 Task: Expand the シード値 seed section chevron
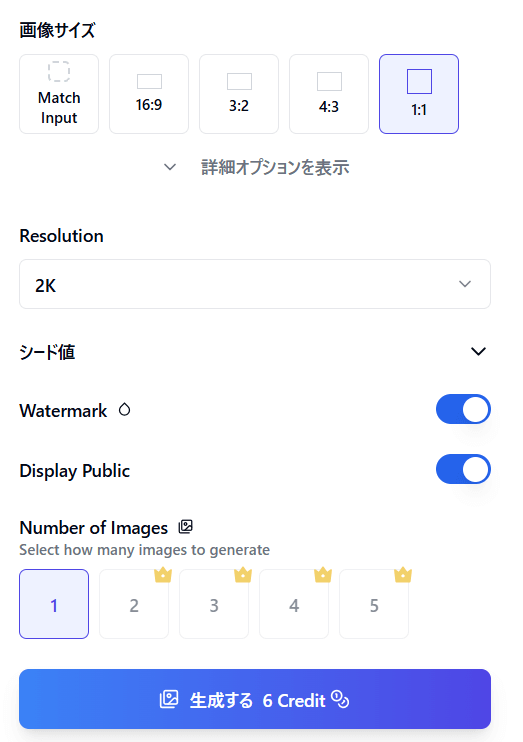479,352
